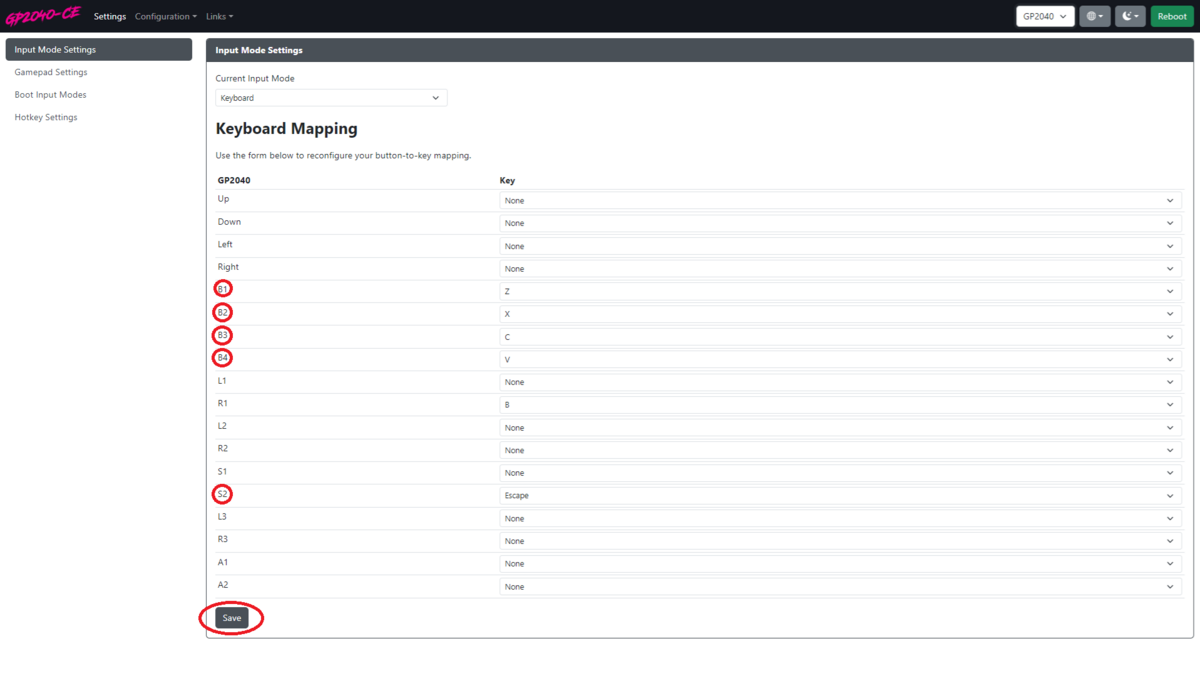This screenshot has height=676, width=1200.
Task: Open the key dropdown for R2
Action: 840,450
